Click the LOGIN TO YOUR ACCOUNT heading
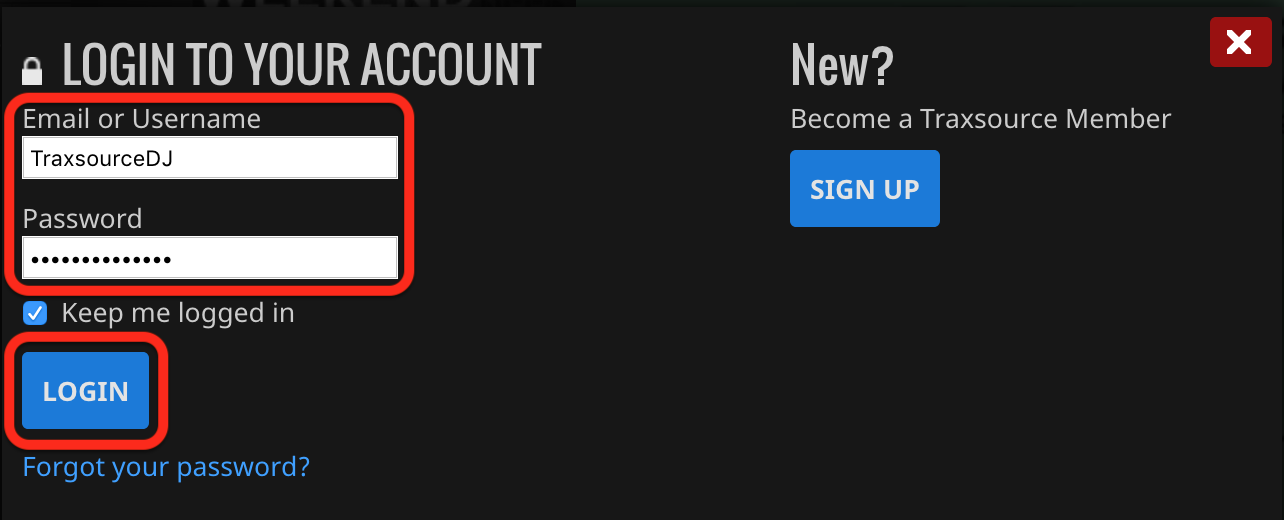Screen dimensions: 1284x520 point(302,65)
